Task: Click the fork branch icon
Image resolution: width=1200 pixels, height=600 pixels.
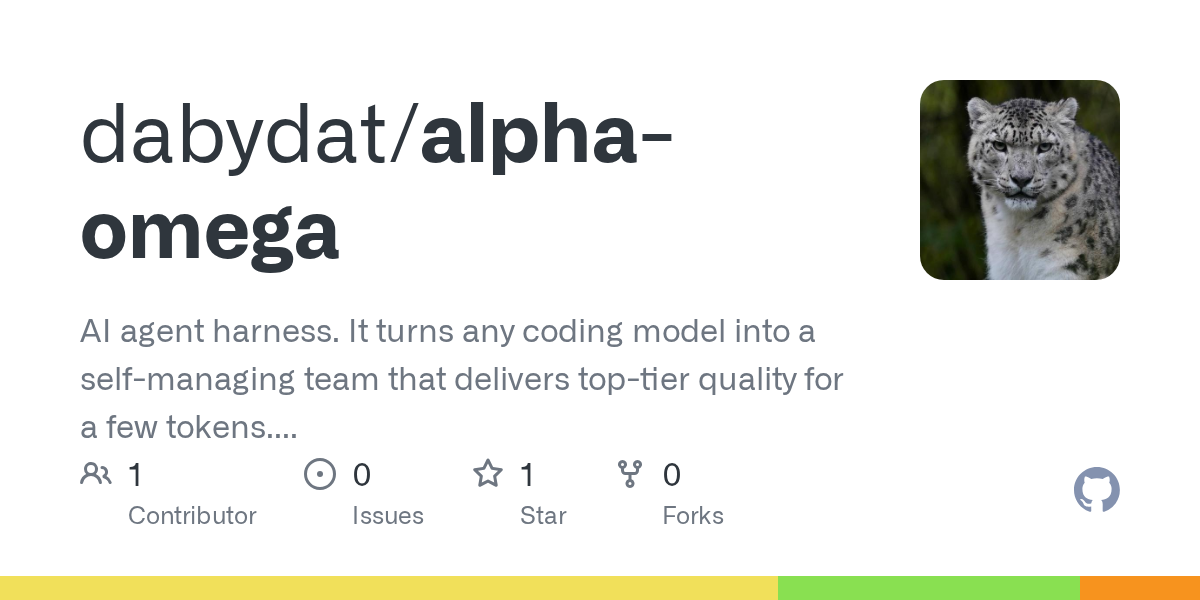Action: (630, 474)
